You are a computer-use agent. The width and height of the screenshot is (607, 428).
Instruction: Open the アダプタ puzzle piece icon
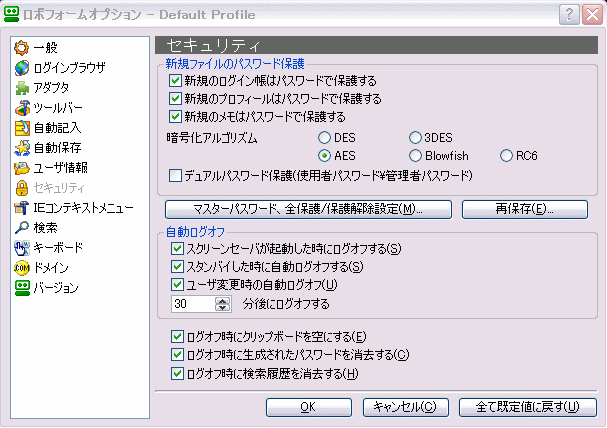click(22, 88)
